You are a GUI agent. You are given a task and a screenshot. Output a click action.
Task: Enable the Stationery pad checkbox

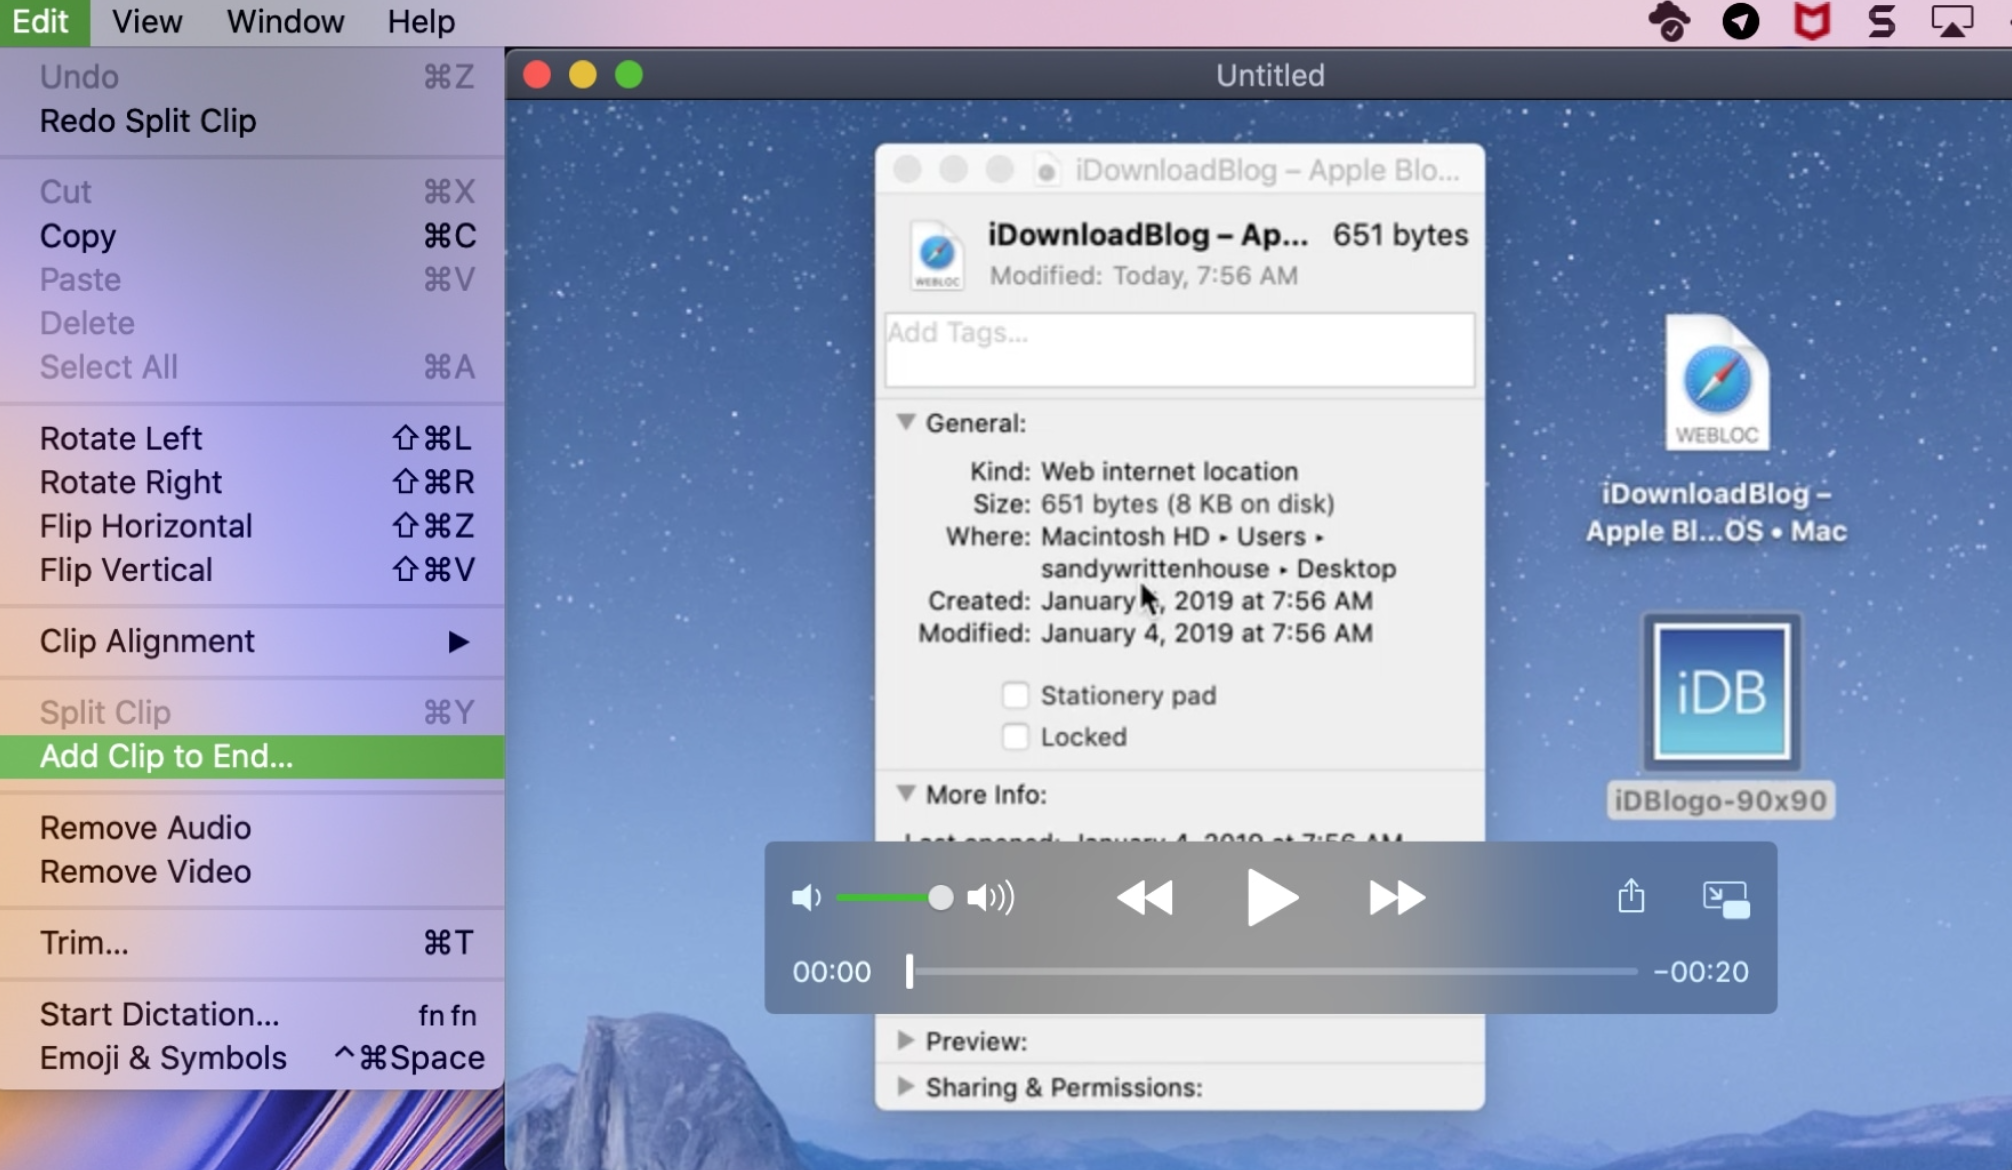[1014, 694]
